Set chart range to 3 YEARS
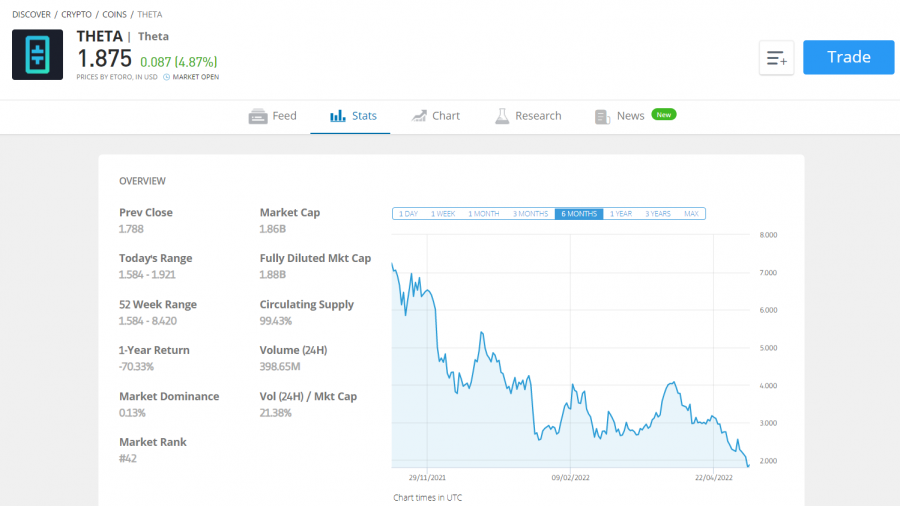This screenshot has height=506, width=900. pos(657,213)
